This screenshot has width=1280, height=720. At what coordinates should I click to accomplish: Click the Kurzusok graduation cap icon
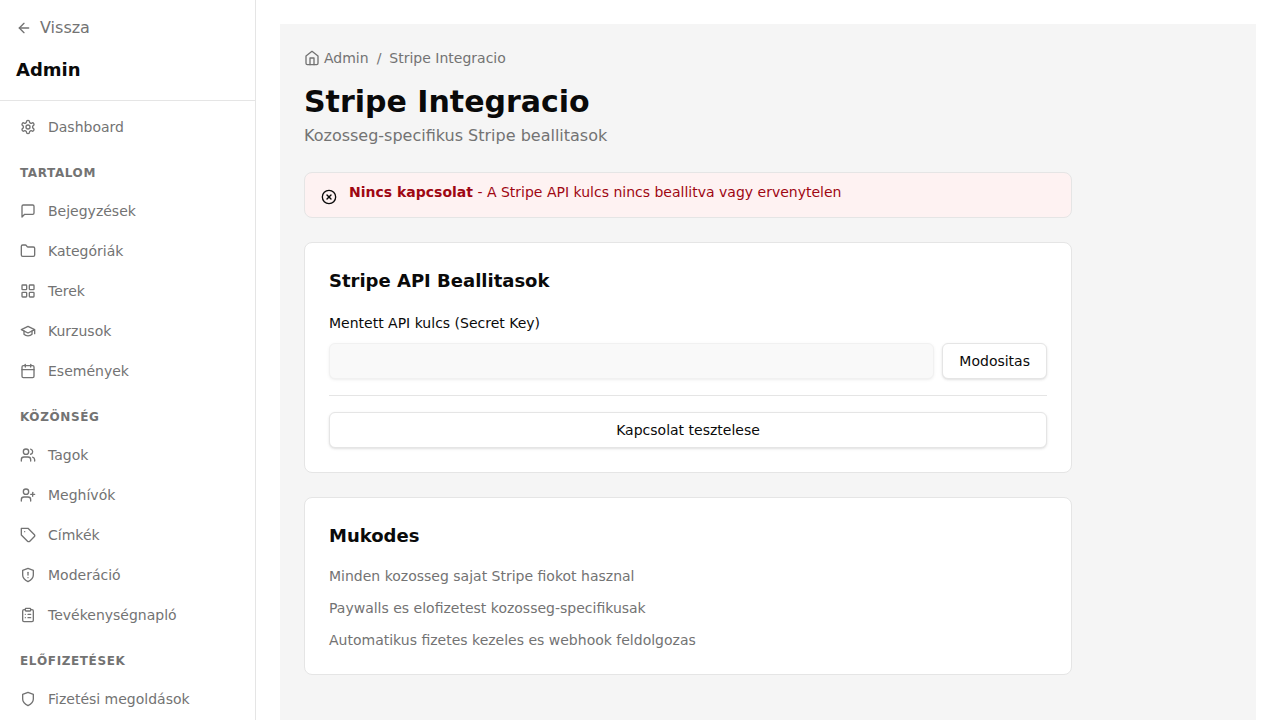[x=28, y=331]
